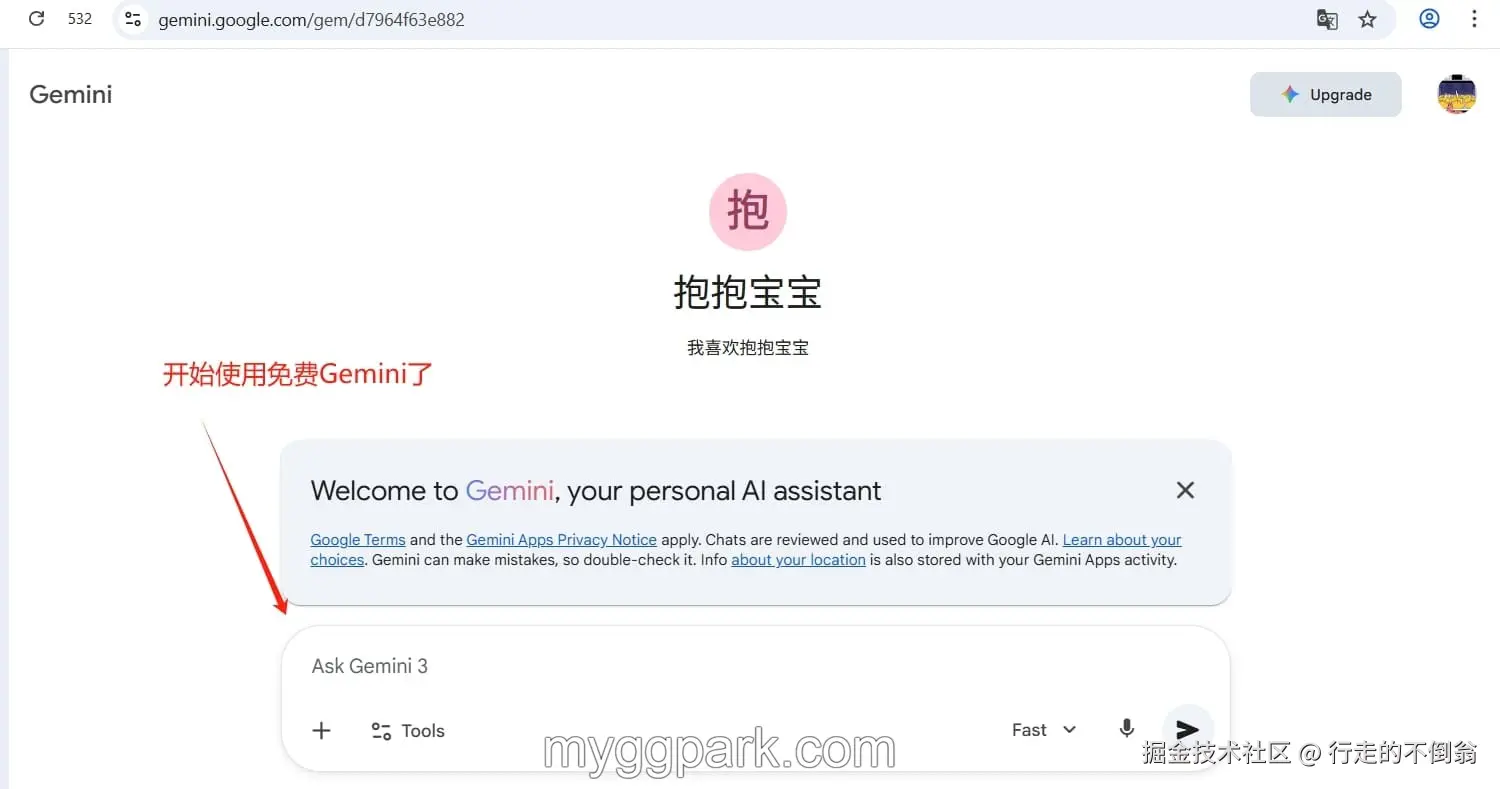Bookmark this page with the star icon

point(1367,19)
